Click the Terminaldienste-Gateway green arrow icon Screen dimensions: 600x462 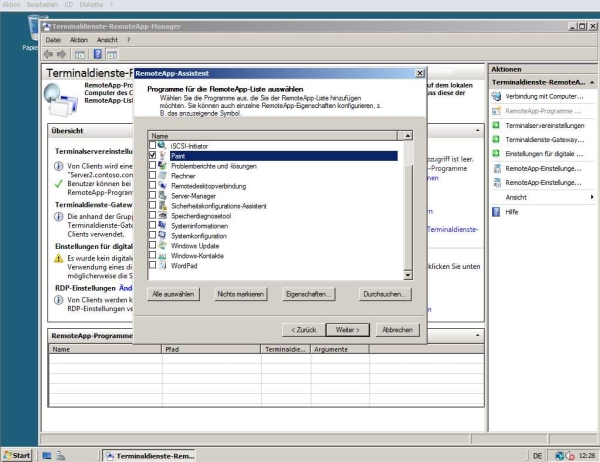[x=497, y=140]
